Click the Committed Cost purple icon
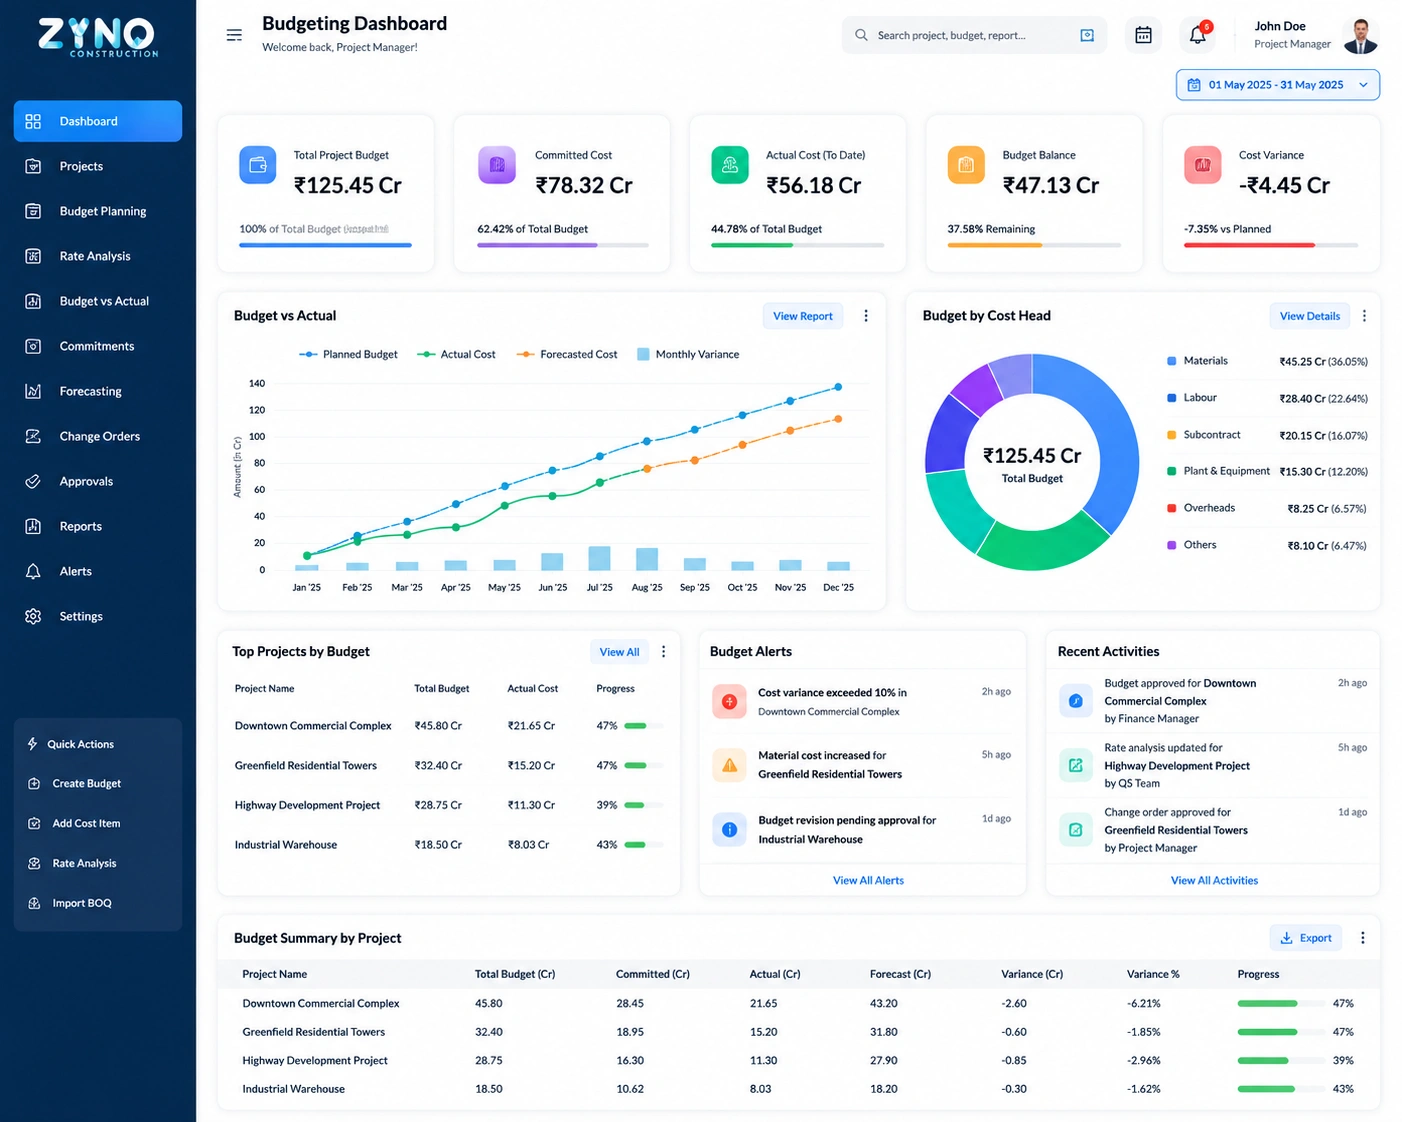This screenshot has height=1122, width=1402. coord(497,165)
